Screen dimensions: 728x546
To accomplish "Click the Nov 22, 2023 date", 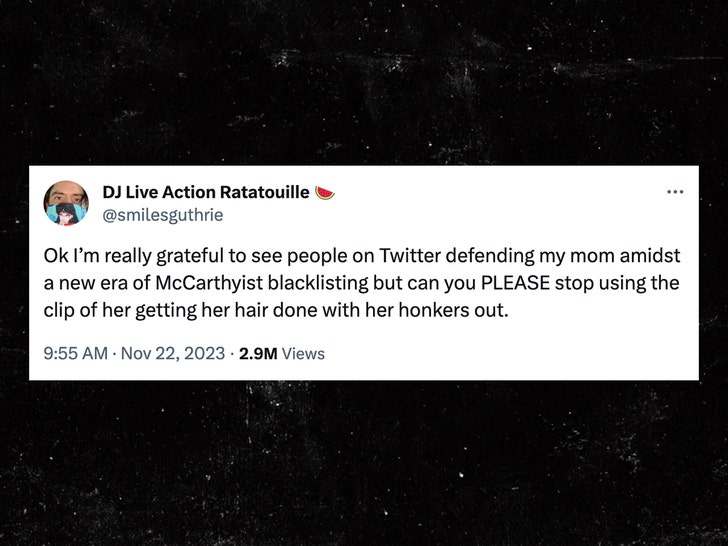I will (175, 353).
